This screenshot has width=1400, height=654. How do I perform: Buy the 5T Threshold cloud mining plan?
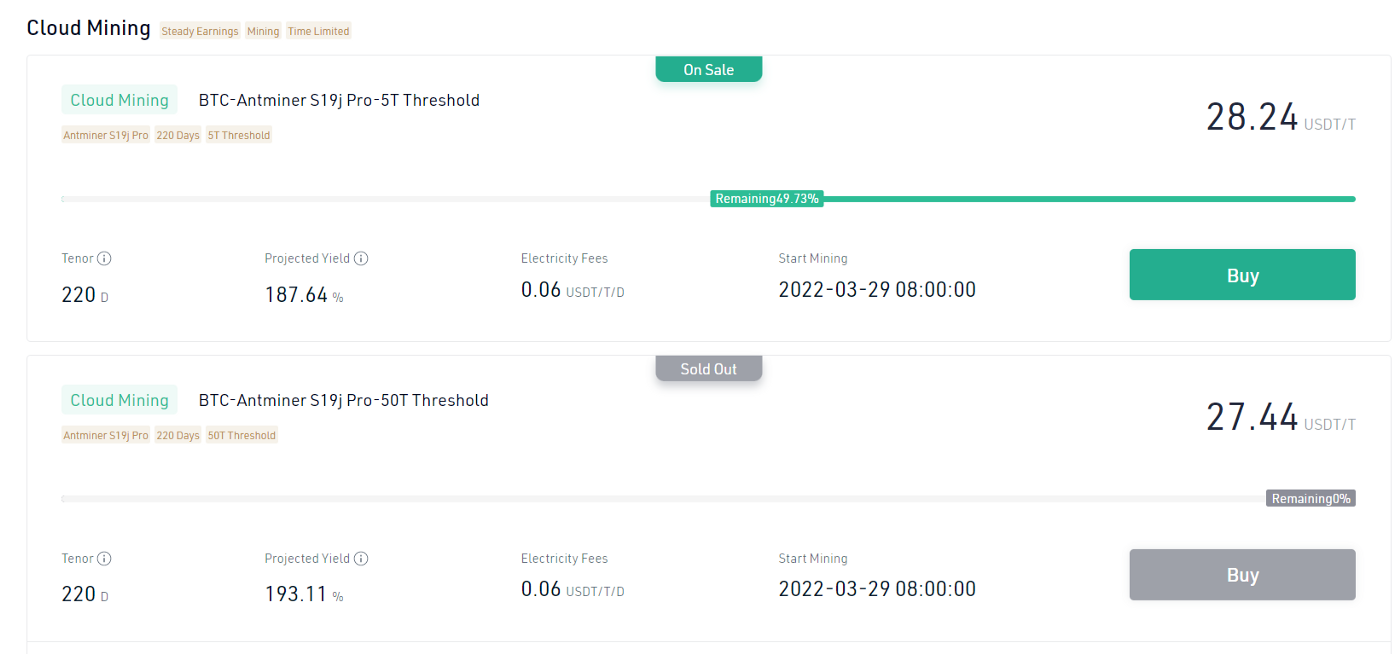point(1242,275)
